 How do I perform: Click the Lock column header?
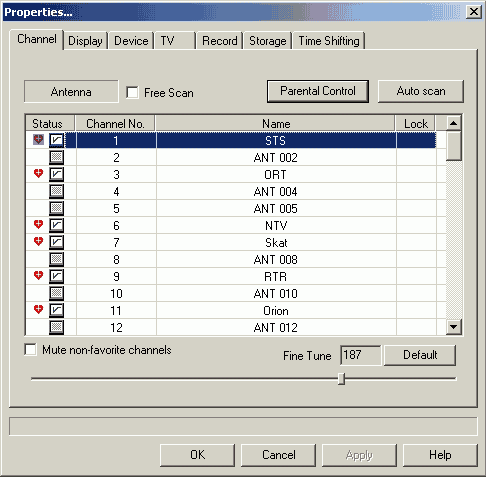point(415,124)
